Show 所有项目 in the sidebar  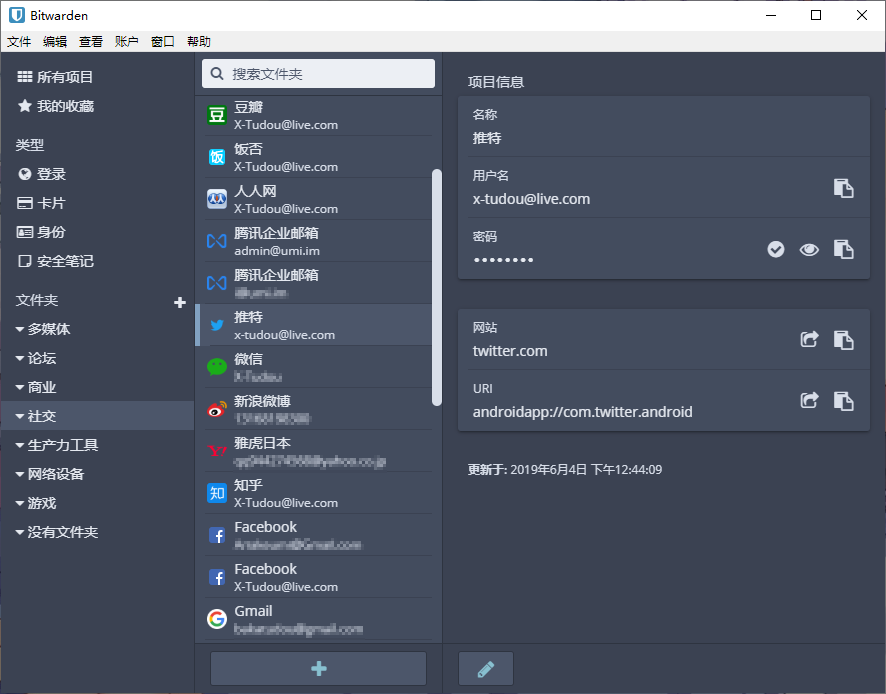coord(65,77)
